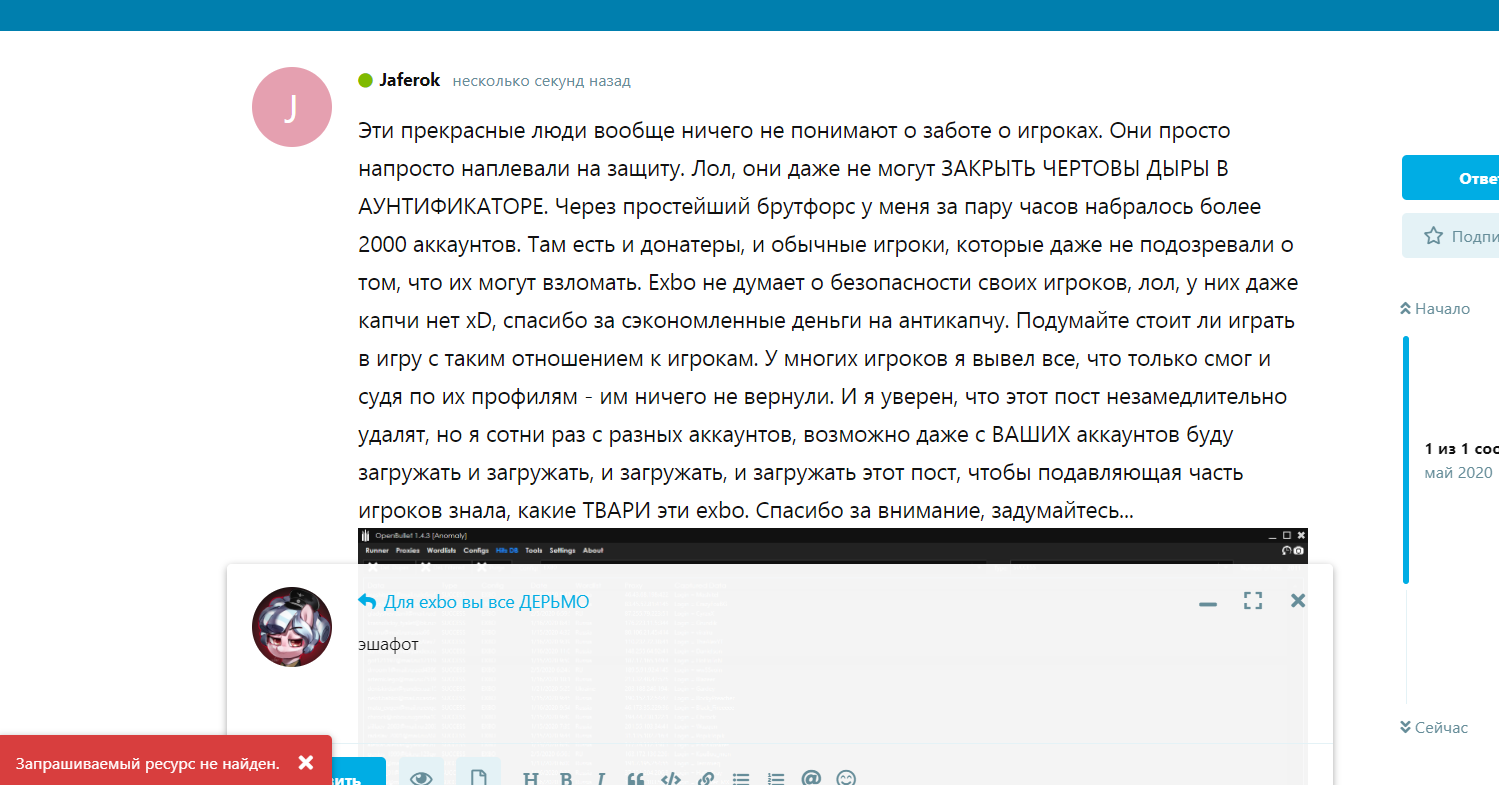Click Jaferok's pink J avatar
1499x785 pixels.
coord(291,107)
